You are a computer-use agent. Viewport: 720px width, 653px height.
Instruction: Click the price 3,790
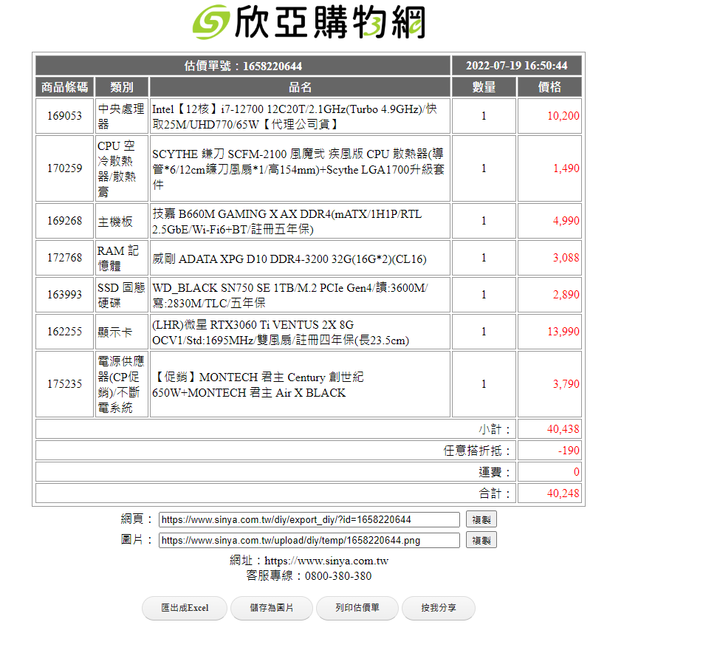click(566, 384)
